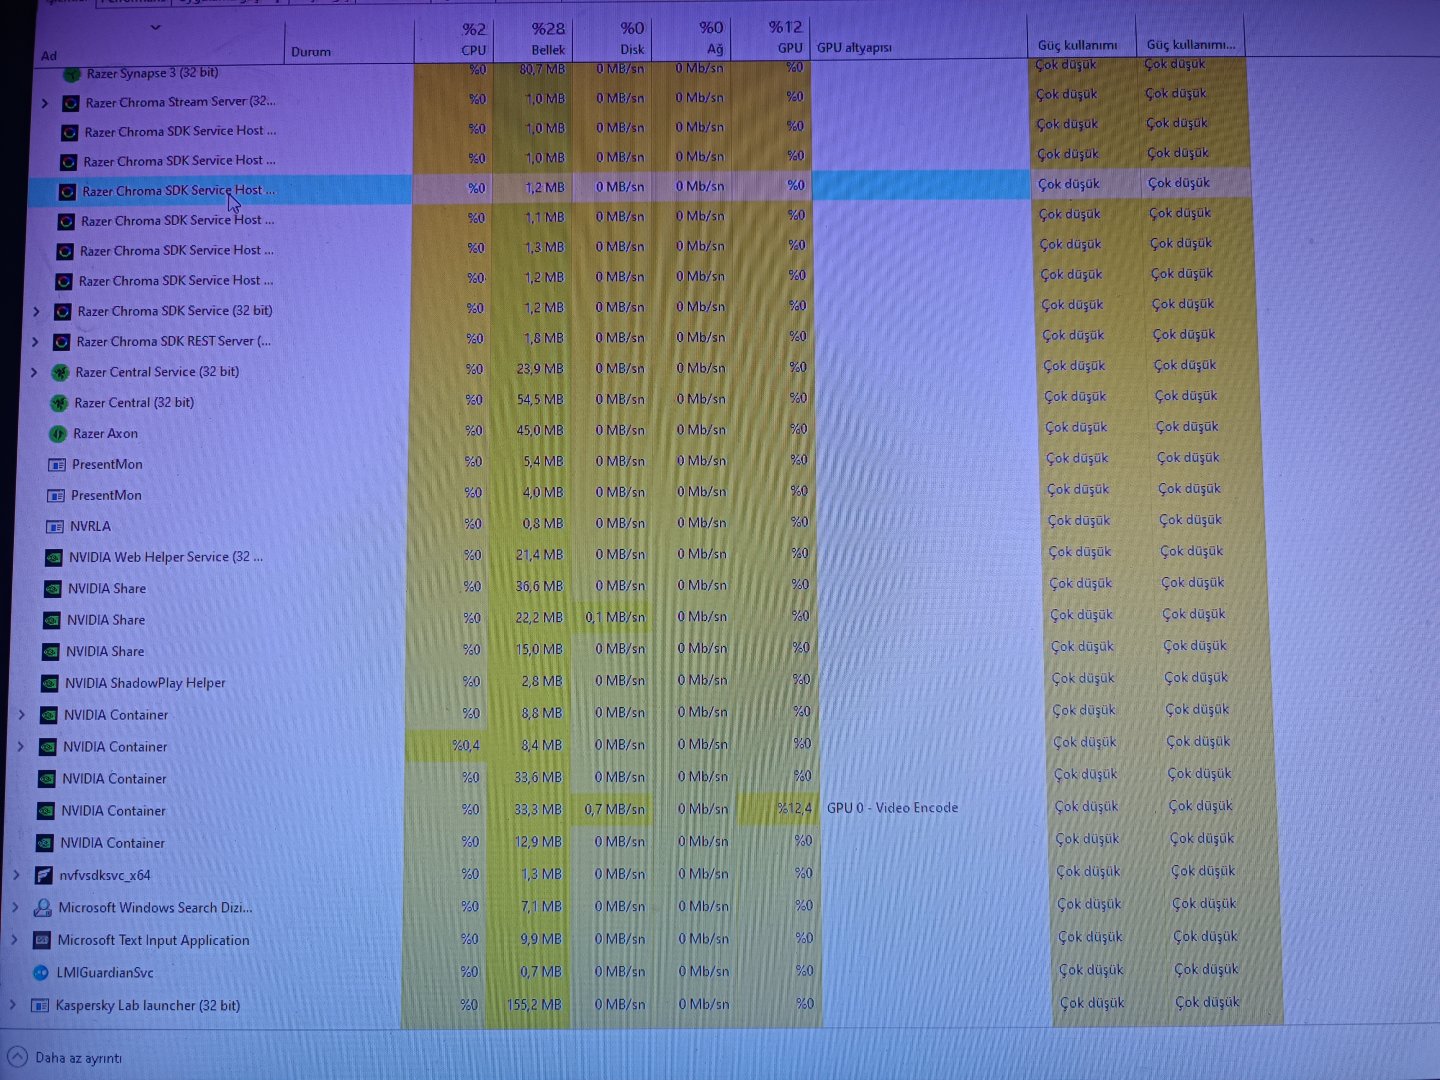This screenshot has height=1080, width=1440.
Task: Click the icon of NVIDIA Container using 12,9 MB
Action: click(x=45, y=843)
